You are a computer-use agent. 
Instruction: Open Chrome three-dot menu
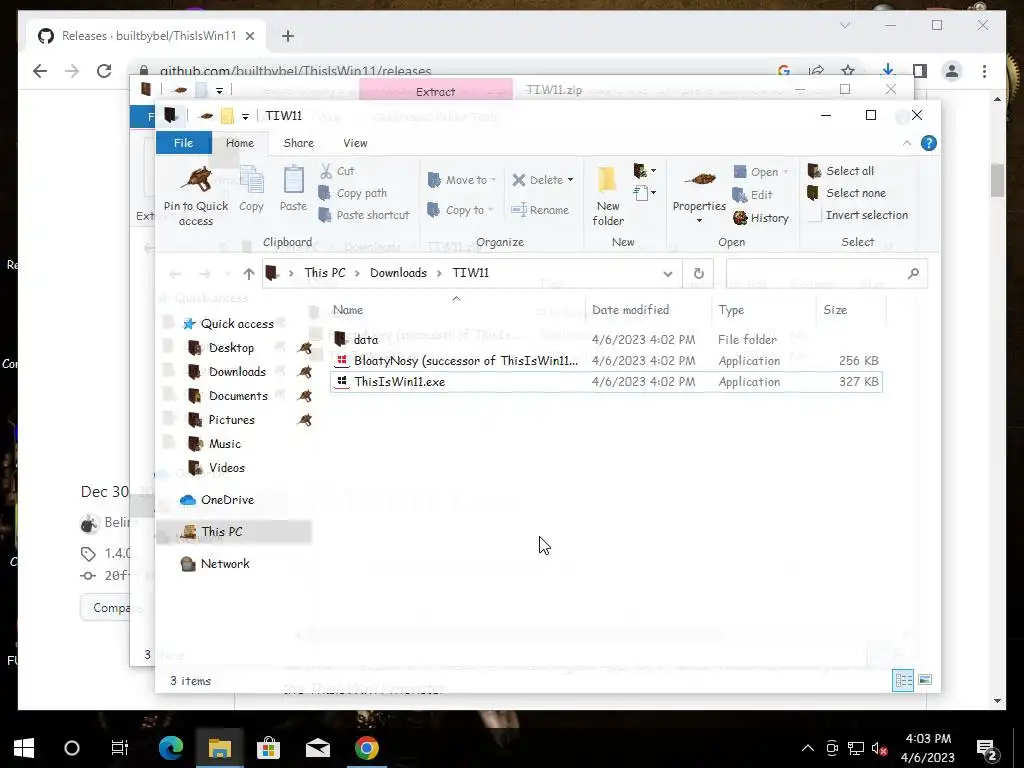tap(984, 71)
